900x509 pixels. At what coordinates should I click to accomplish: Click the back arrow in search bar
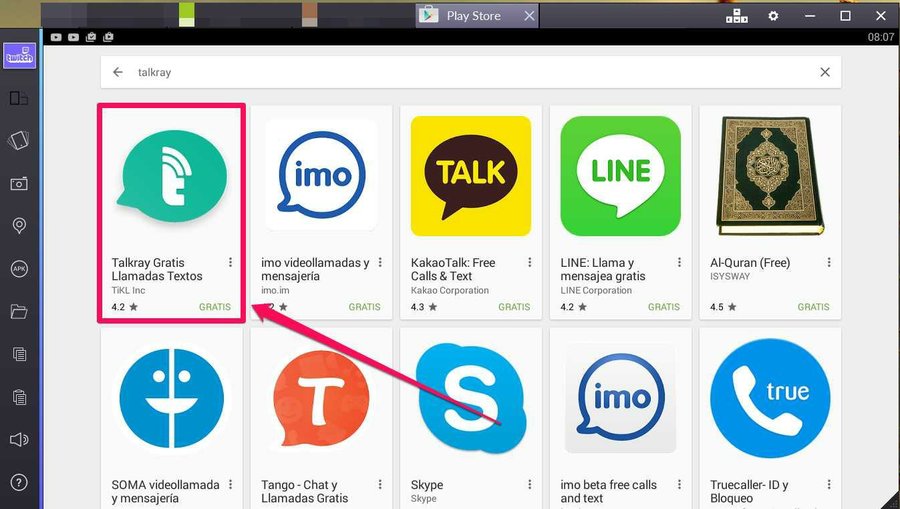(x=118, y=72)
